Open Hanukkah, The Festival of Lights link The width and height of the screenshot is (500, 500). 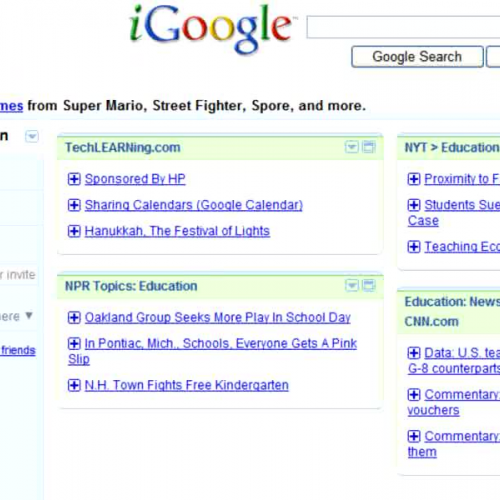pos(177,231)
